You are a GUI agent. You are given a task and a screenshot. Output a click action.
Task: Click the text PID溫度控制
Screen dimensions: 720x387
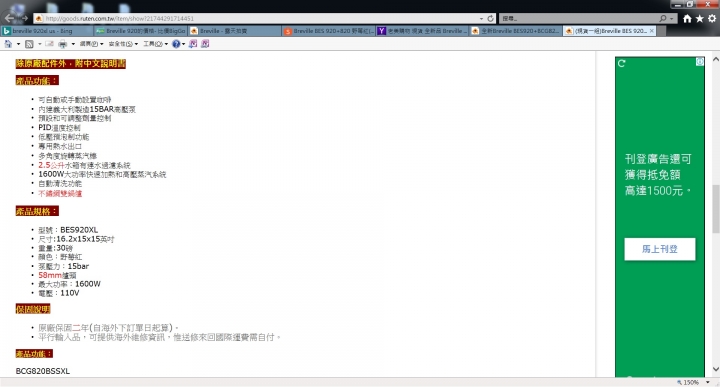pos(59,128)
